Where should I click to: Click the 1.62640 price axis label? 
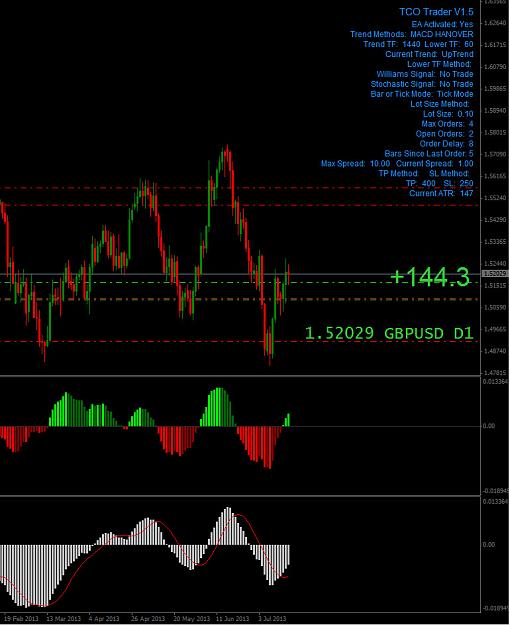494,23
